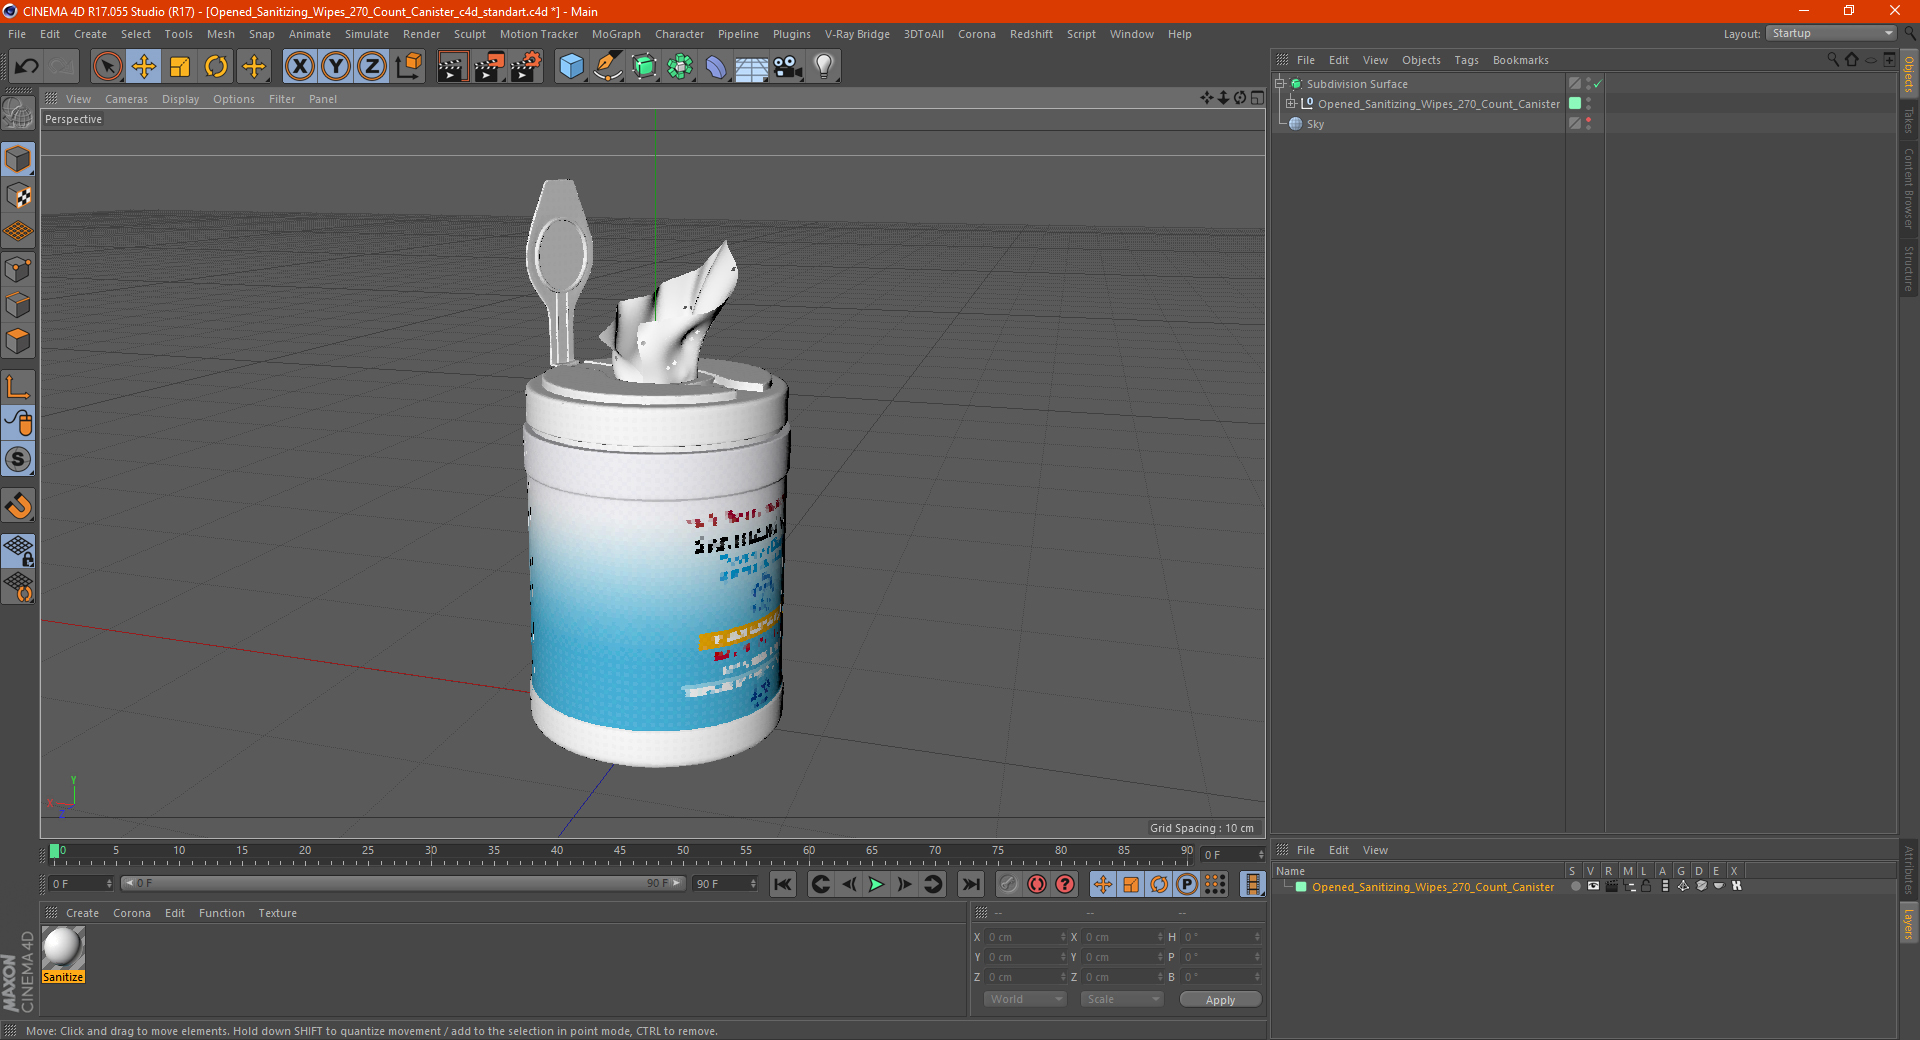Toggle the viewport maximize icon
The width and height of the screenshot is (1920, 1040).
(x=1257, y=98)
